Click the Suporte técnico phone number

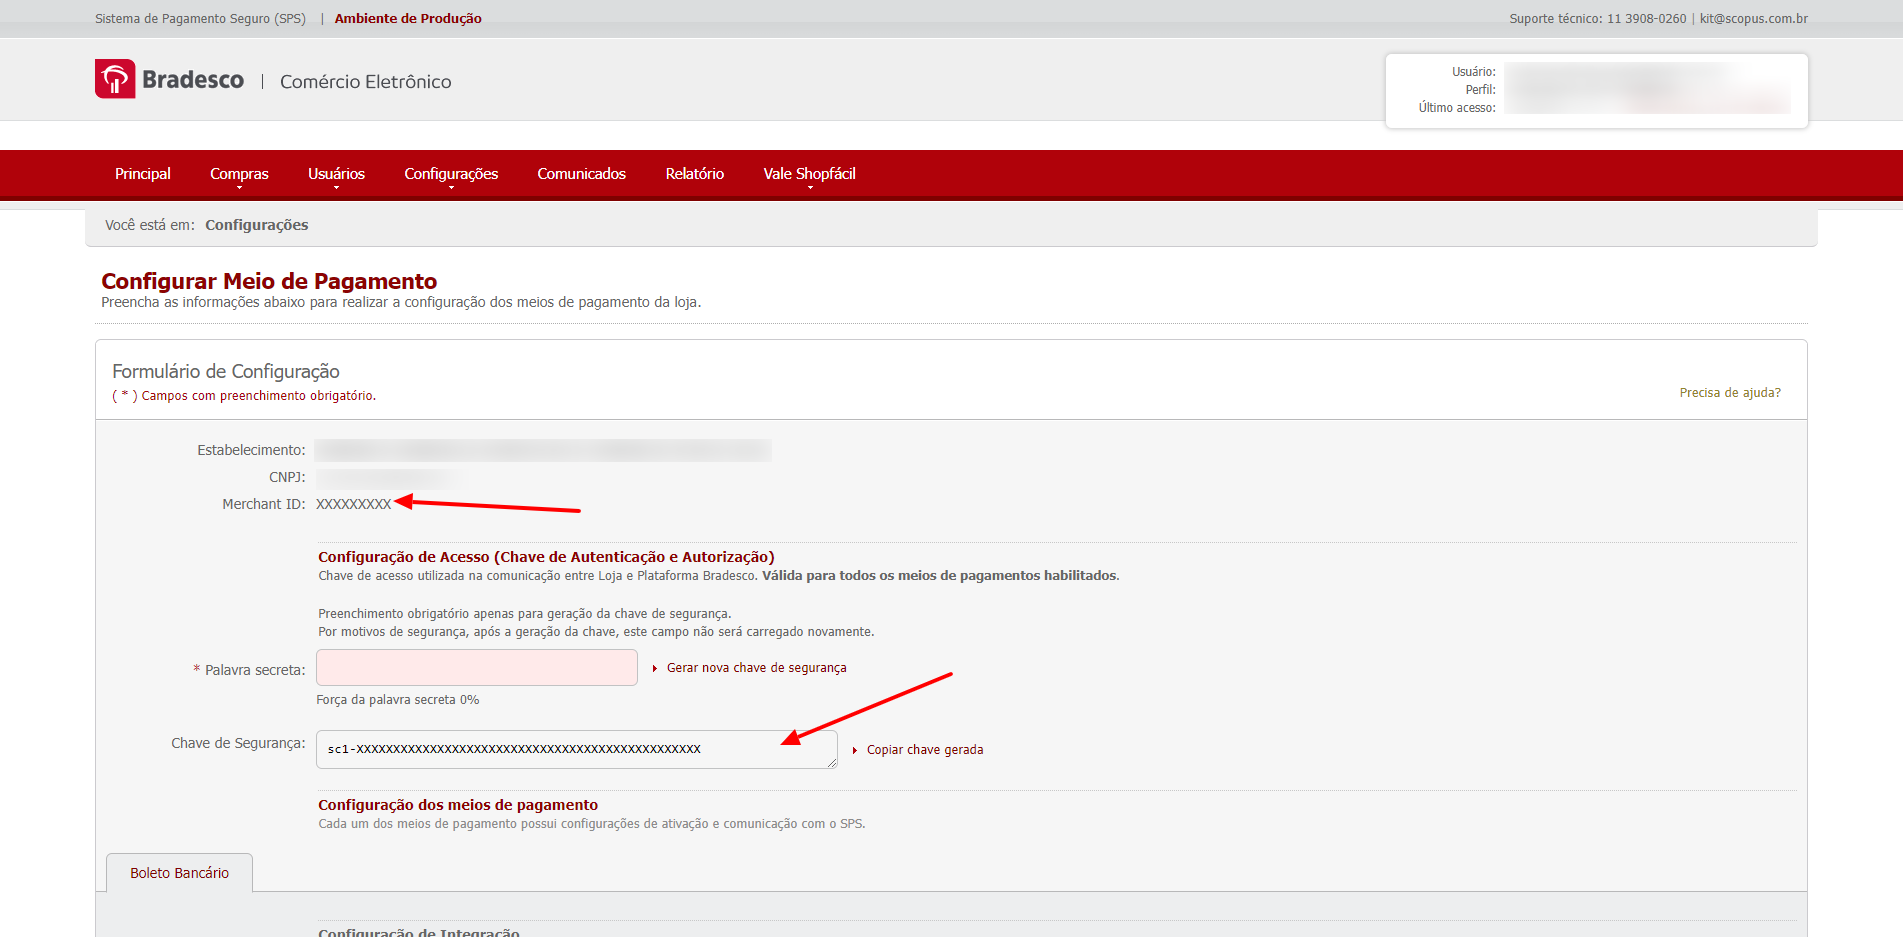tap(1646, 19)
